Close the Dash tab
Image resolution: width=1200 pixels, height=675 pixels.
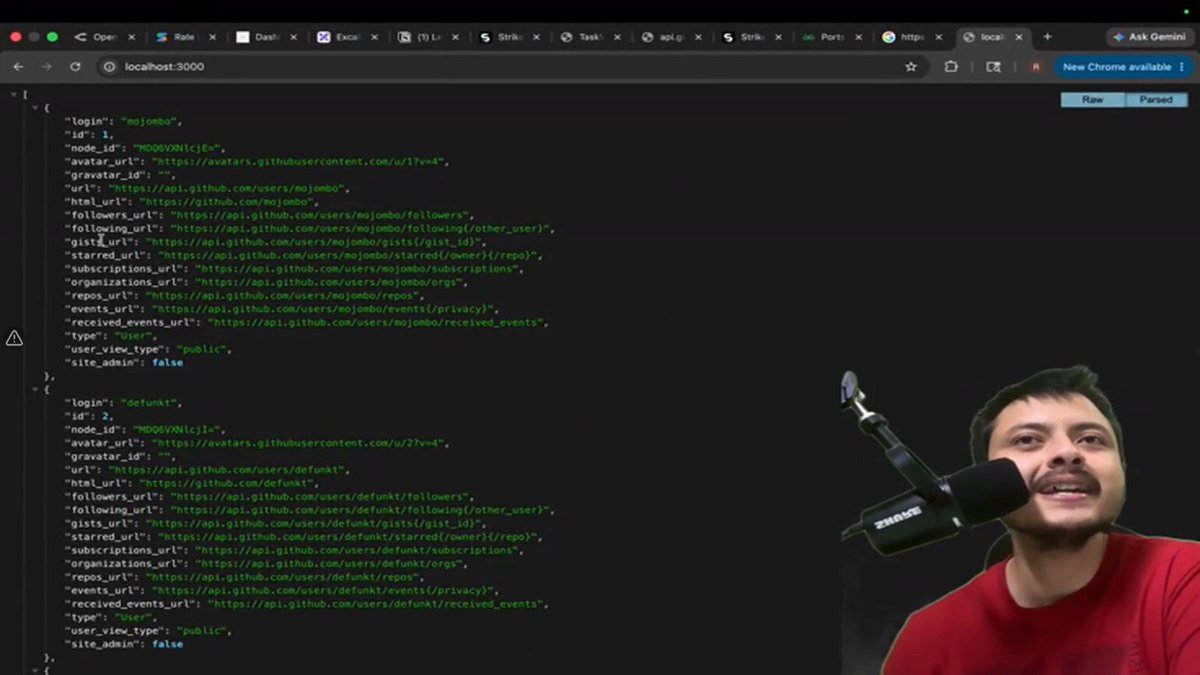click(293, 37)
